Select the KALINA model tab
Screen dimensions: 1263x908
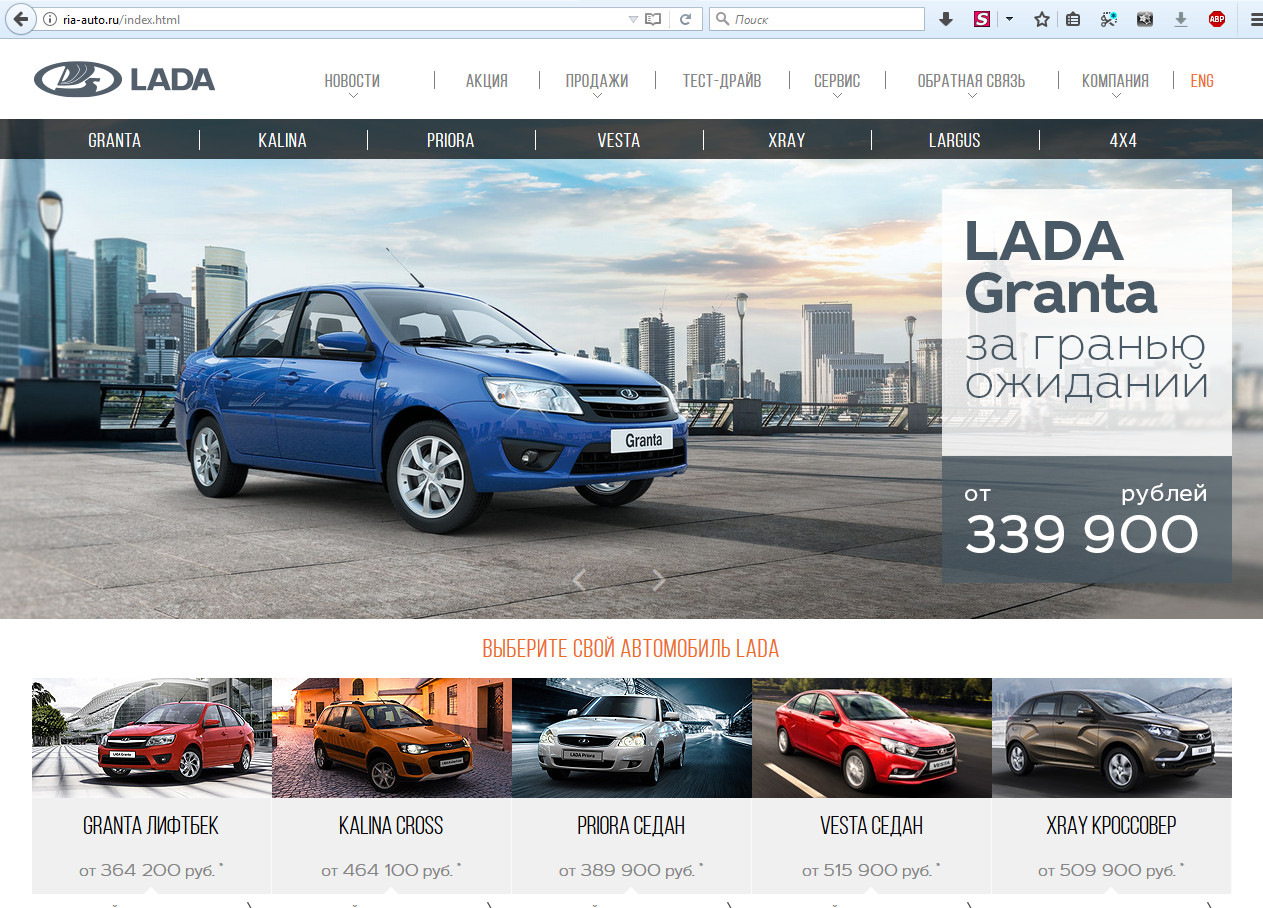[283, 140]
